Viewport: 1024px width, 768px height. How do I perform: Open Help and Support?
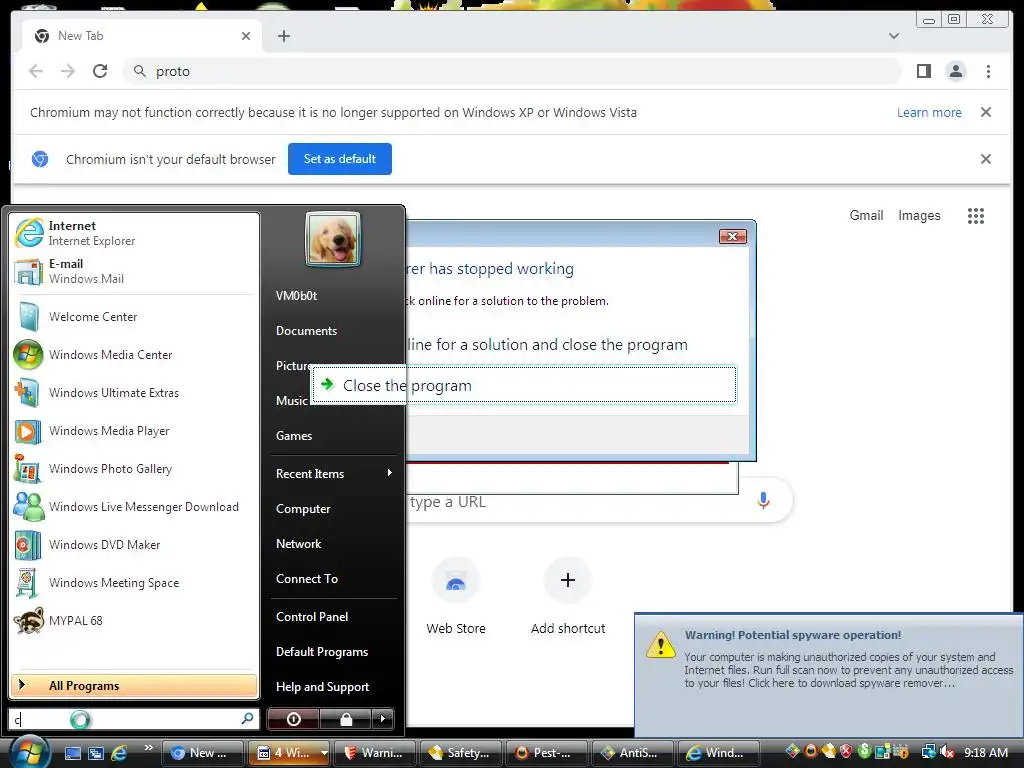point(323,687)
